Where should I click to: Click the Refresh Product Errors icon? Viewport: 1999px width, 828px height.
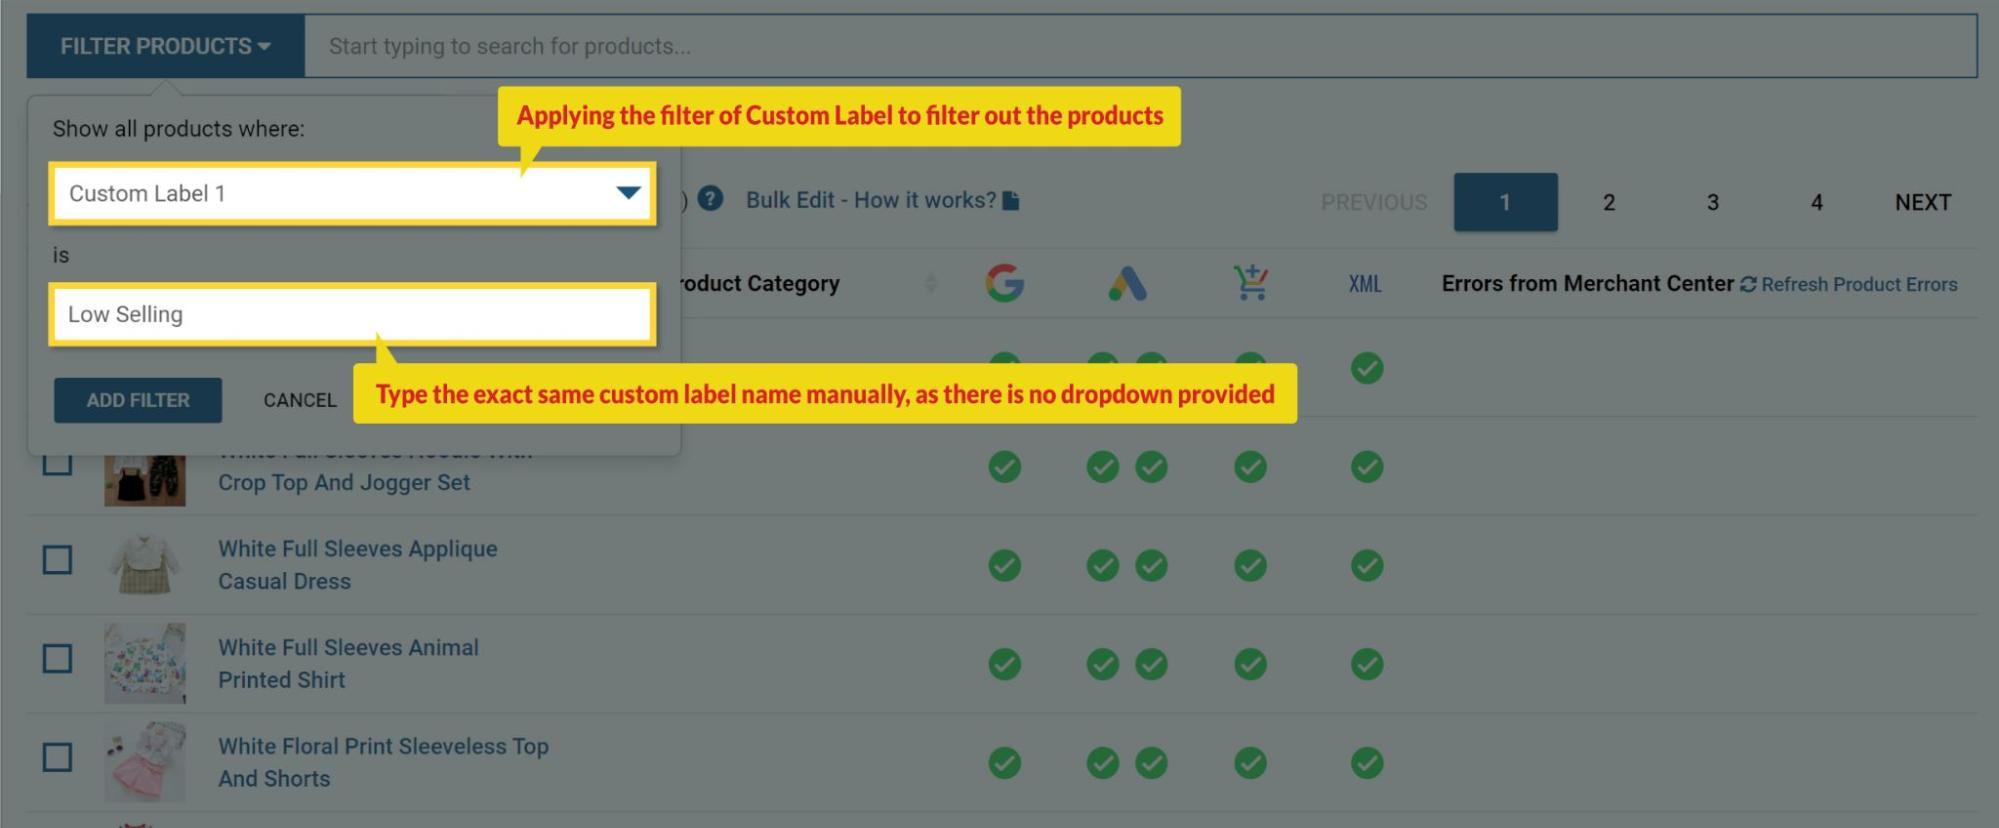[1748, 285]
